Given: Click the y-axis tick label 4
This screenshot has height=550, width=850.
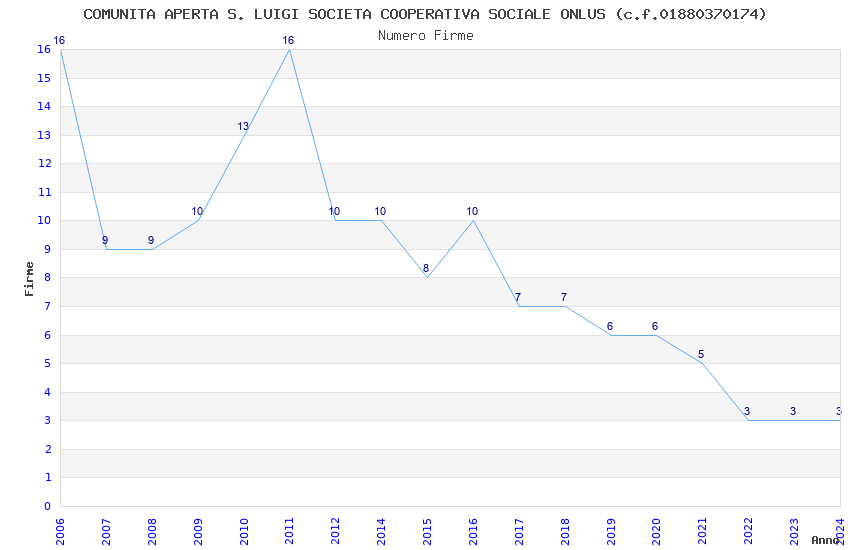Looking at the screenshot, I should point(48,392).
